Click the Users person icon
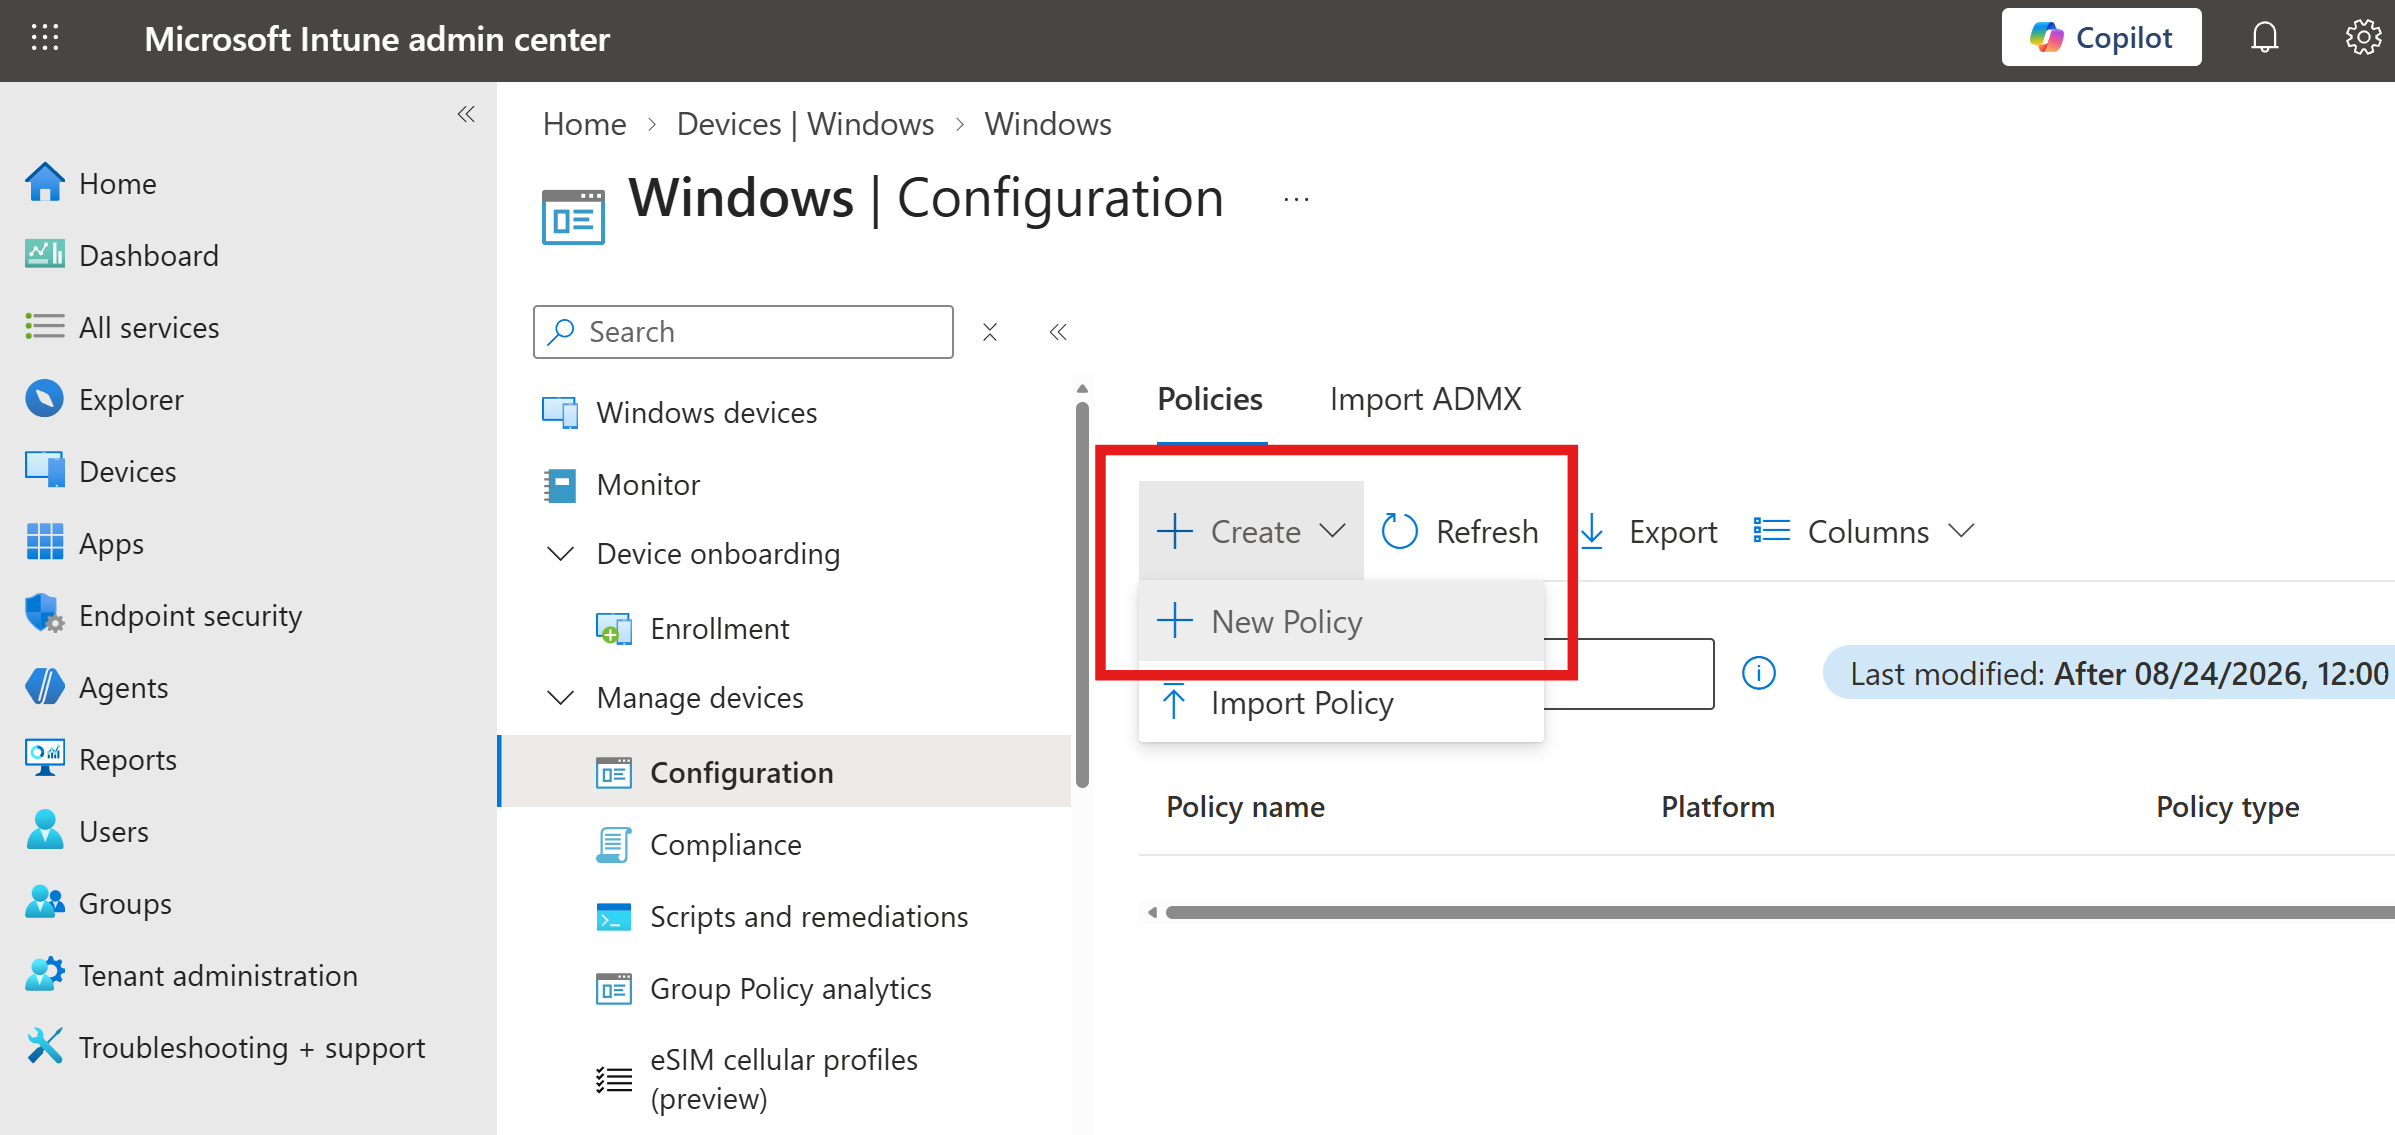2395x1135 pixels. (x=45, y=831)
